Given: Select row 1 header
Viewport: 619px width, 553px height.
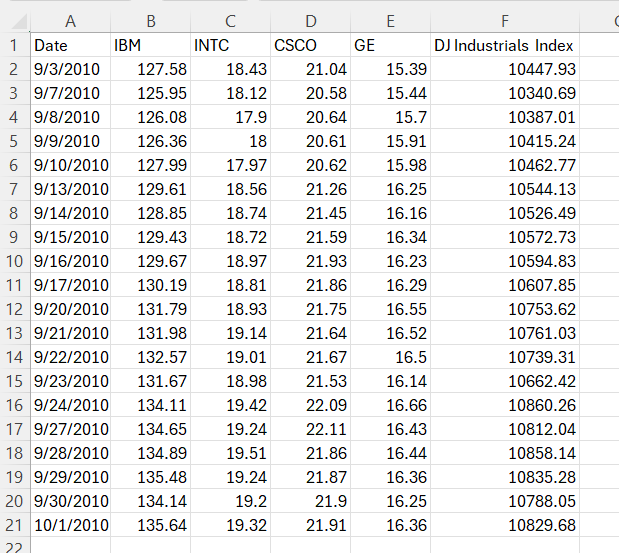Looking at the screenshot, I should 14,45.
